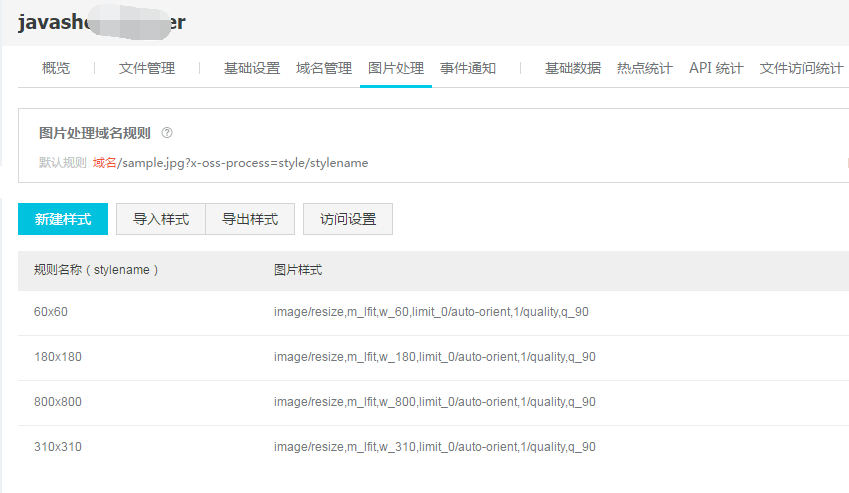
Task: Open the 概览 tab
Action: click(56, 68)
